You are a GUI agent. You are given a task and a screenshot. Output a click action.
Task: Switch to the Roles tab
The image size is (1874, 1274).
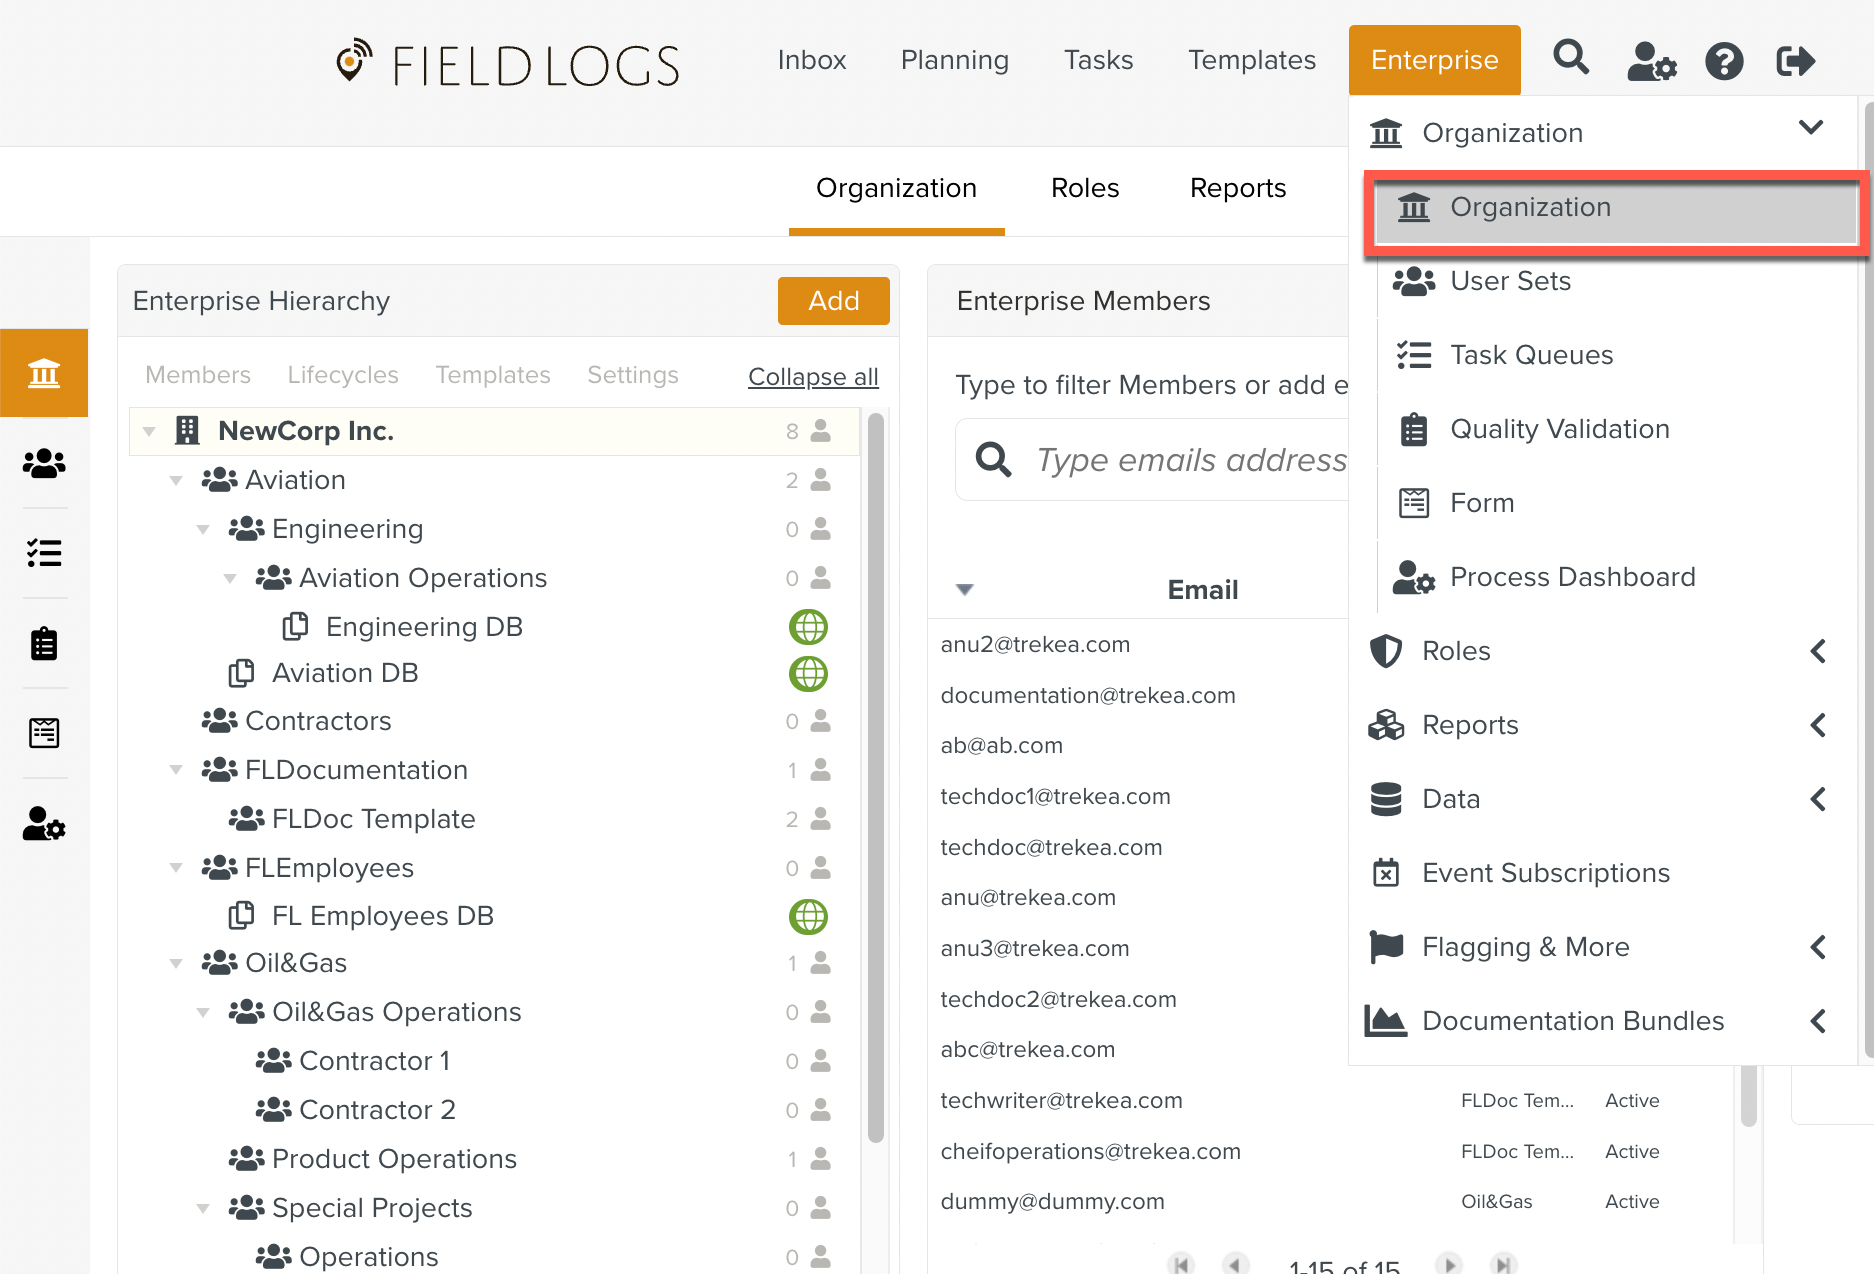point(1084,188)
